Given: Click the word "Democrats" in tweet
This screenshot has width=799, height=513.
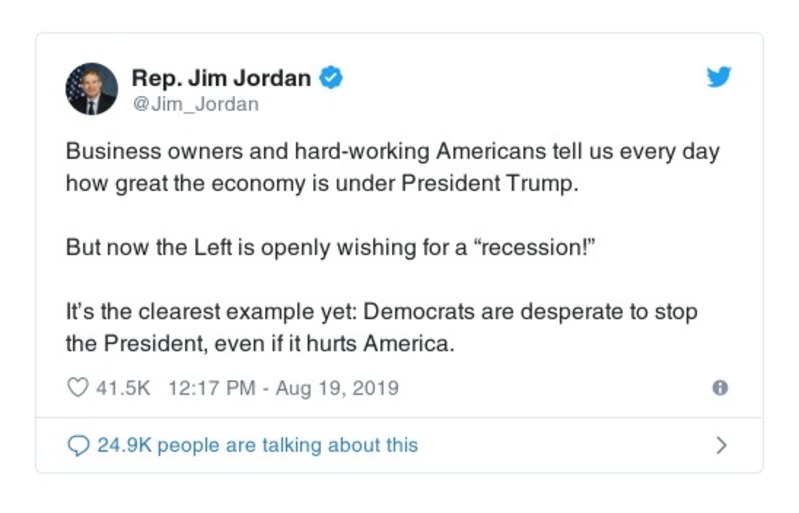Looking at the screenshot, I should pos(418,312).
